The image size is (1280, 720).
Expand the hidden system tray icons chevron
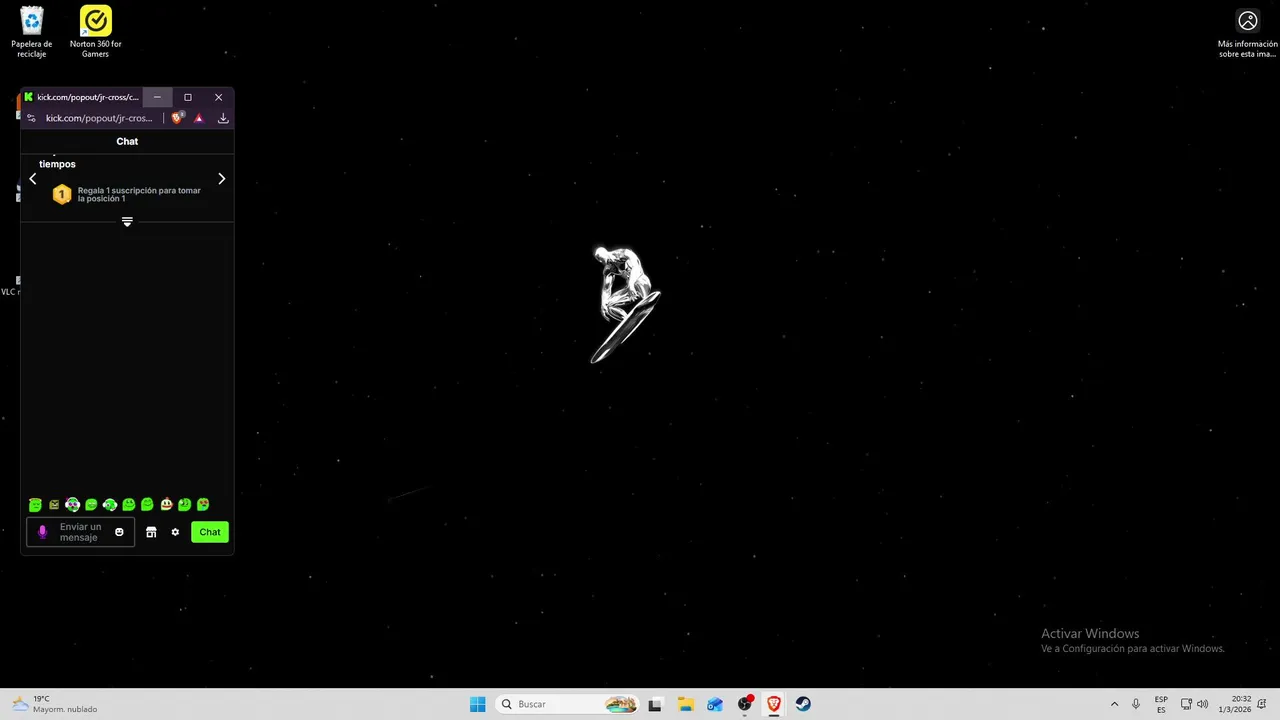click(1114, 704)
